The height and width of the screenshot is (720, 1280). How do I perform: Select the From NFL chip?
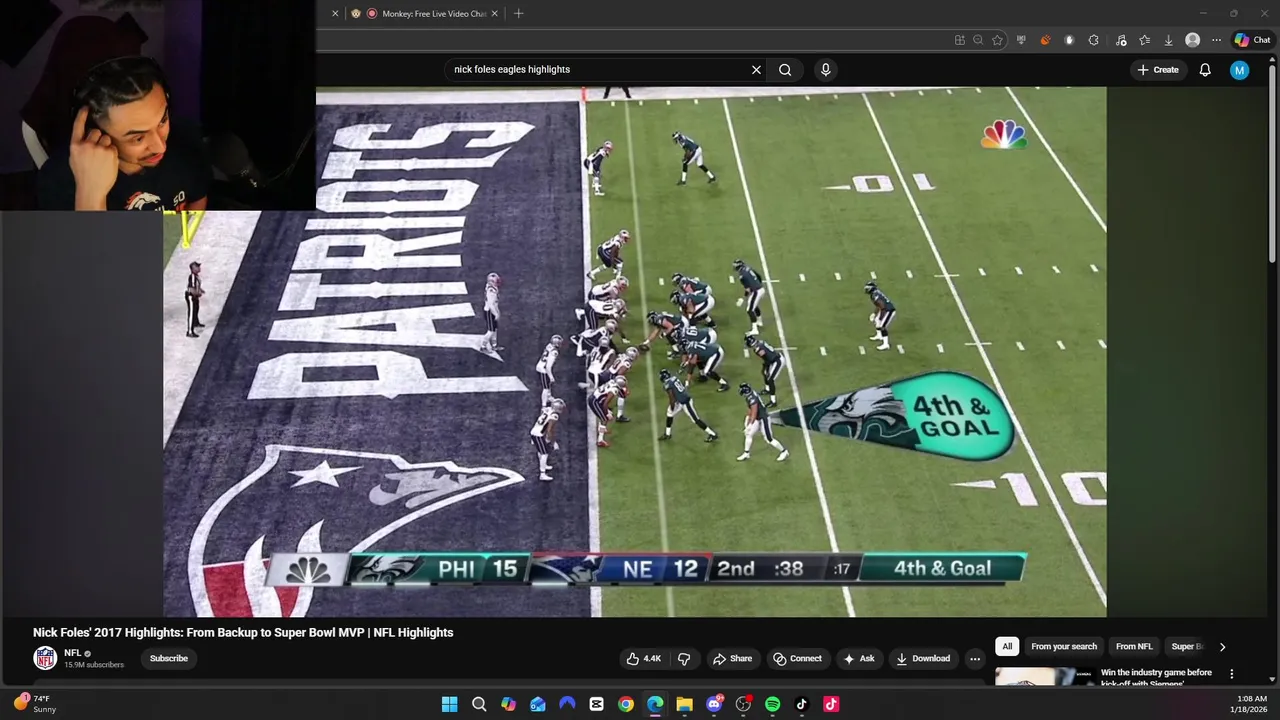(1134, 646)
